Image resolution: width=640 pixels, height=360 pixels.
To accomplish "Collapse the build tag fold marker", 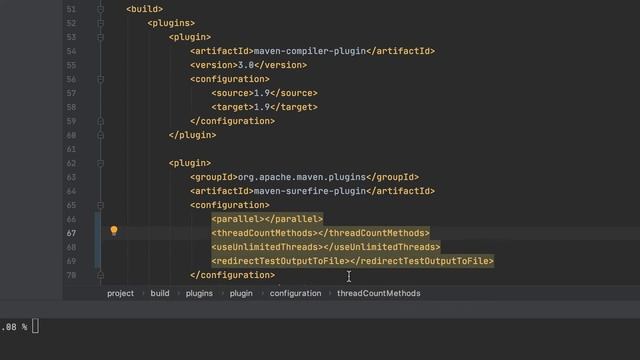I will pos(100,9).
